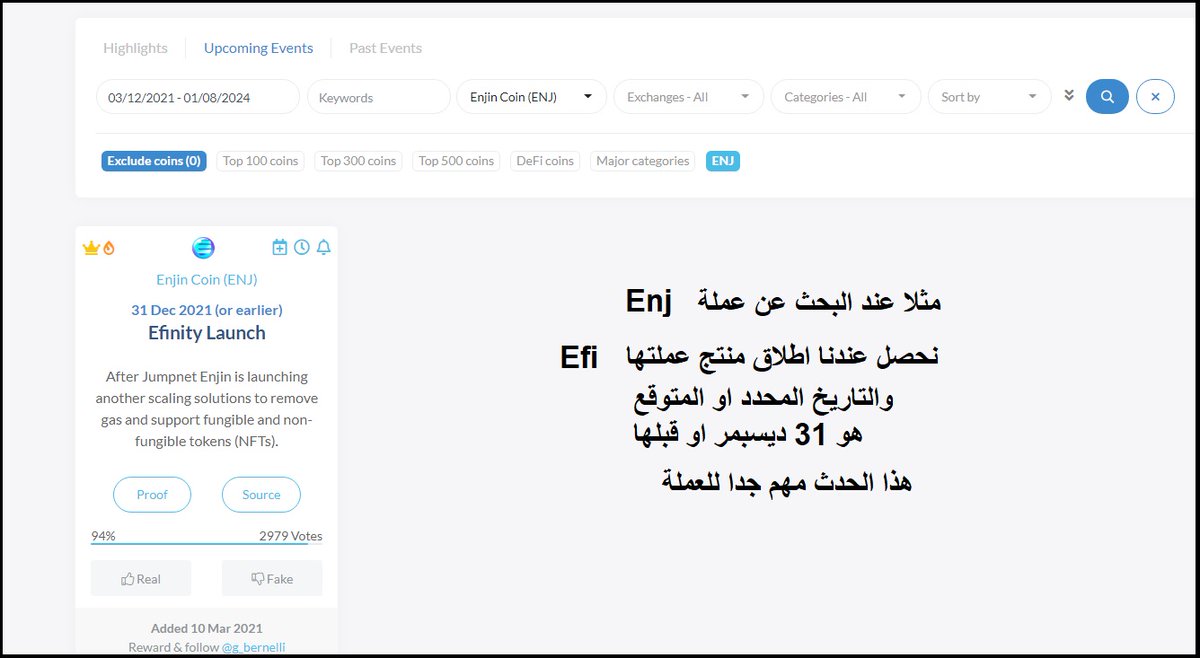Image resolution: width=1200 pixels, height=658 pixels.
Task: Click Added 10 Mar 2021 text
Action: click(207, 628)
